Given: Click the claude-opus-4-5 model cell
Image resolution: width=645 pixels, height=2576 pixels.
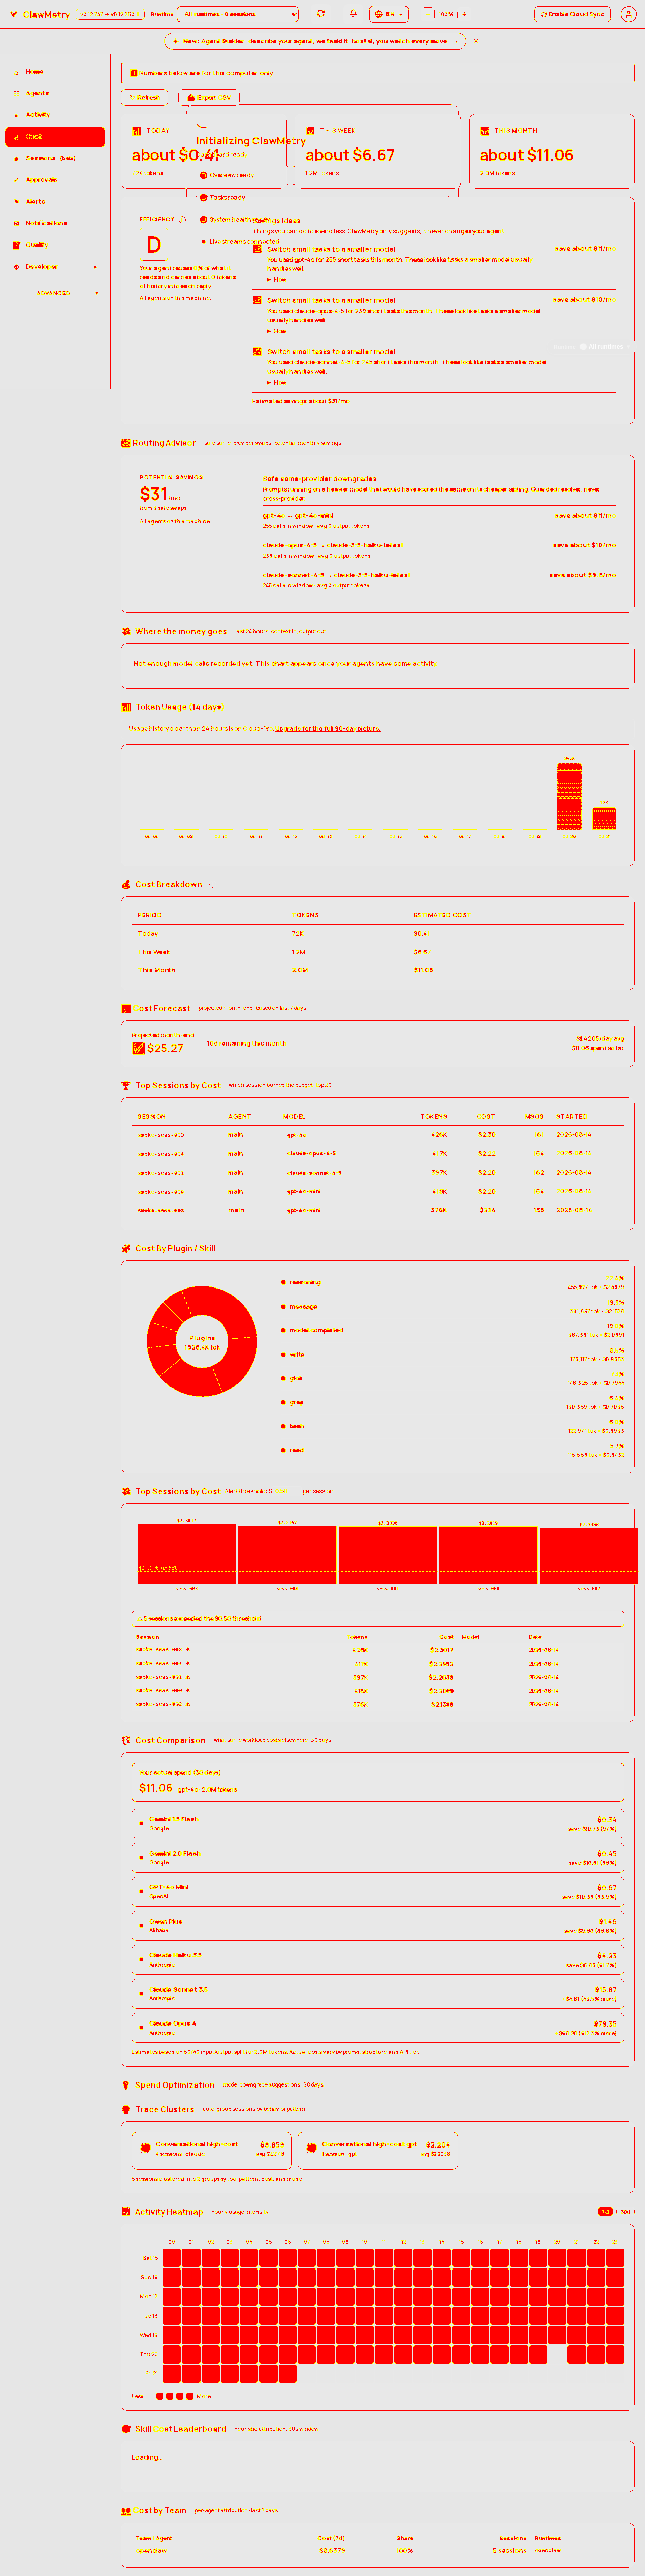Looking at the screenshot, I should pyautogui.click(x=311, y=1154).
